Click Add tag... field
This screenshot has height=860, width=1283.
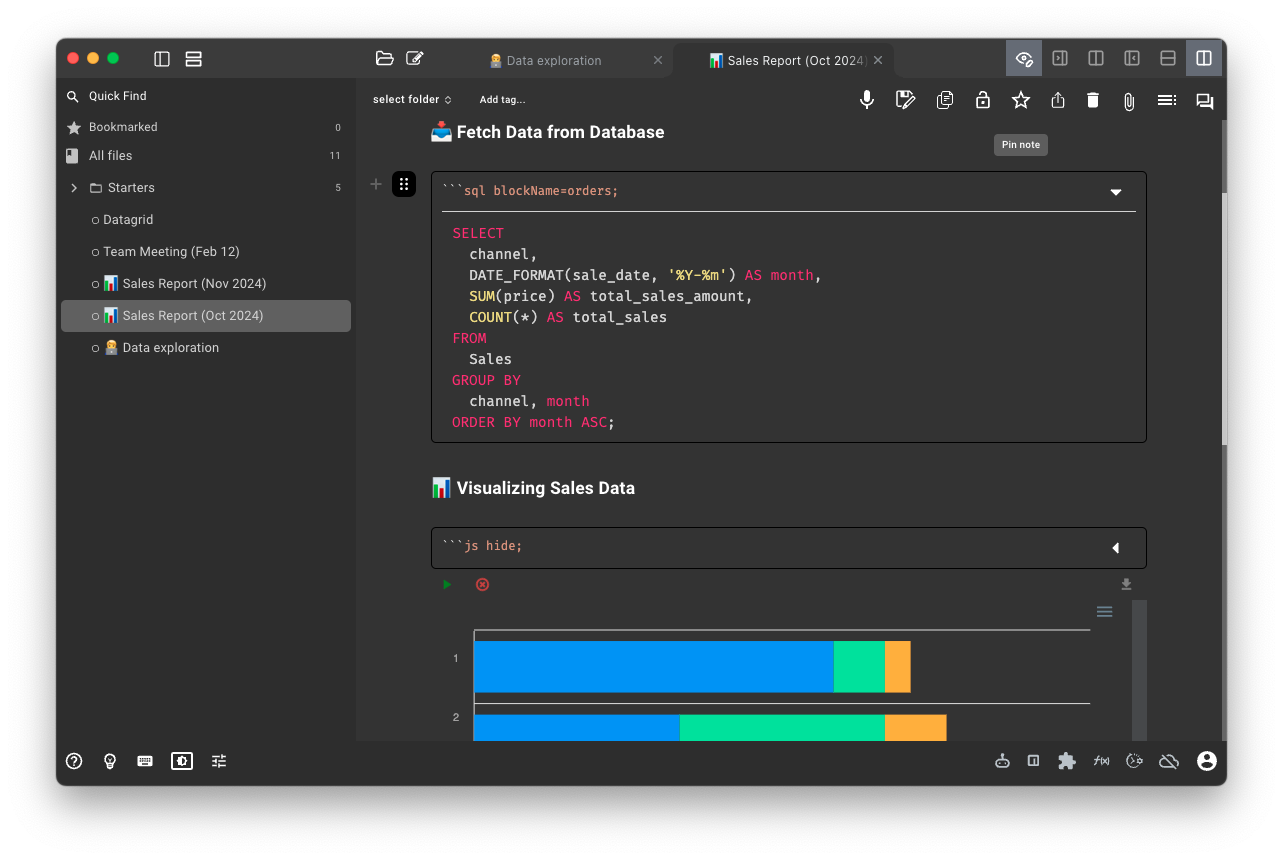pyautogui.click(x=502, y=100)
